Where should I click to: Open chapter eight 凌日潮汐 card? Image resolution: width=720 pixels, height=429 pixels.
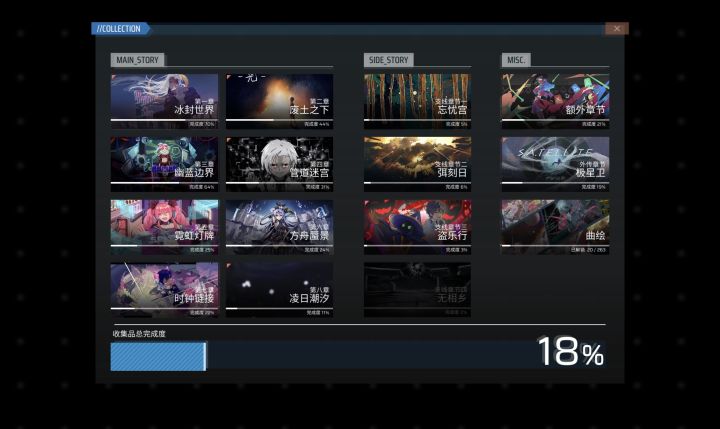280,290
